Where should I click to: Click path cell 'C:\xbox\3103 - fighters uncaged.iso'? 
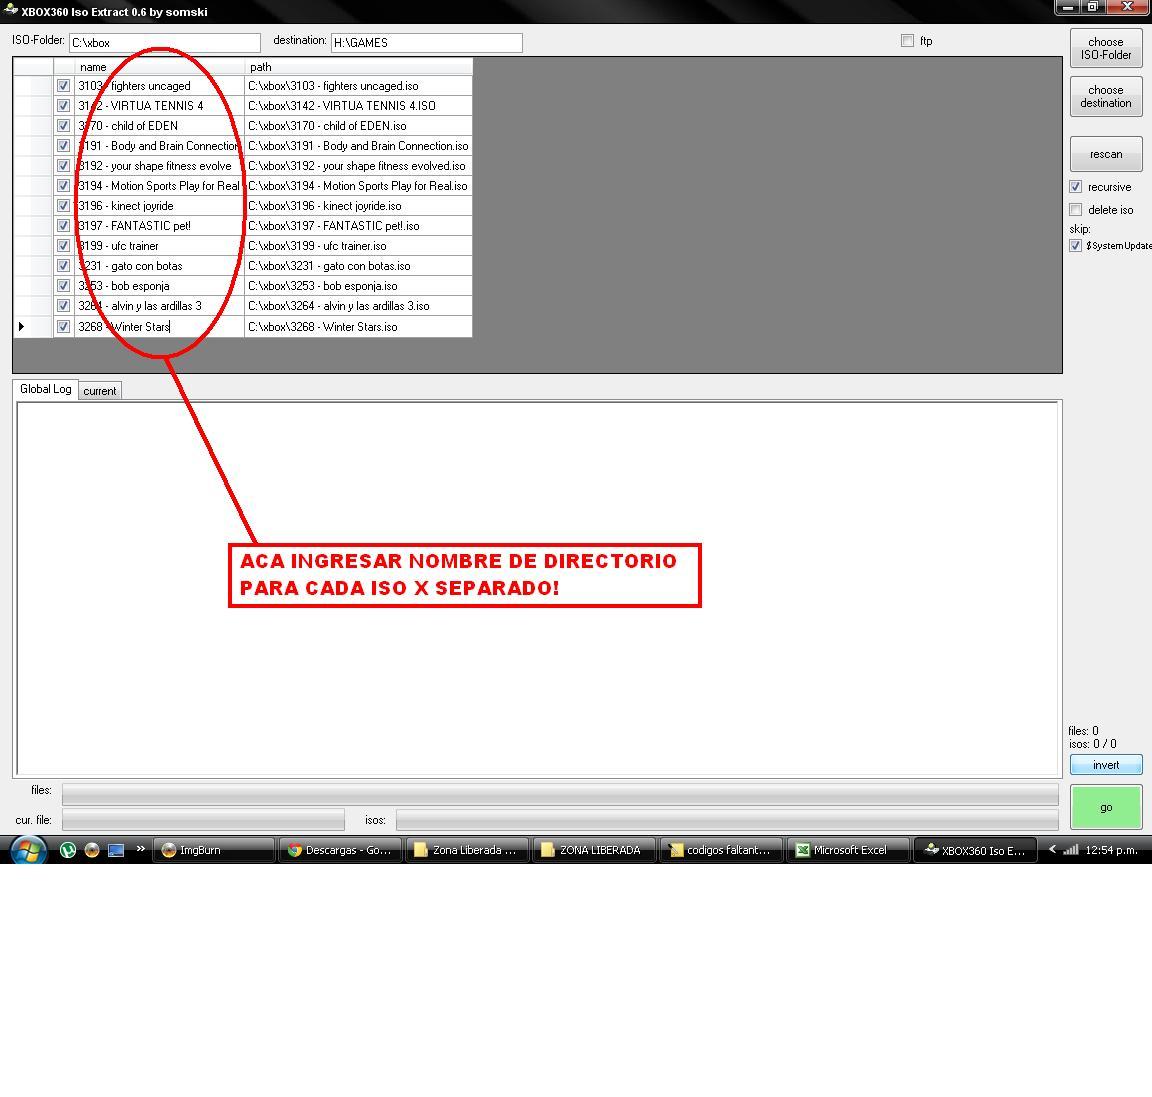(x=359, y=85)
